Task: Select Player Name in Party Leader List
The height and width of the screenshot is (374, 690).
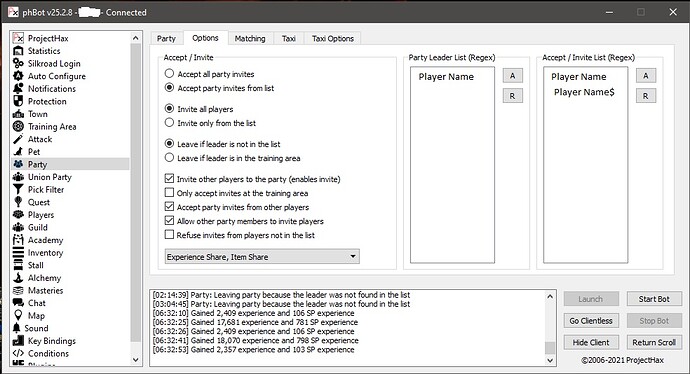Action: click(446, 77)
